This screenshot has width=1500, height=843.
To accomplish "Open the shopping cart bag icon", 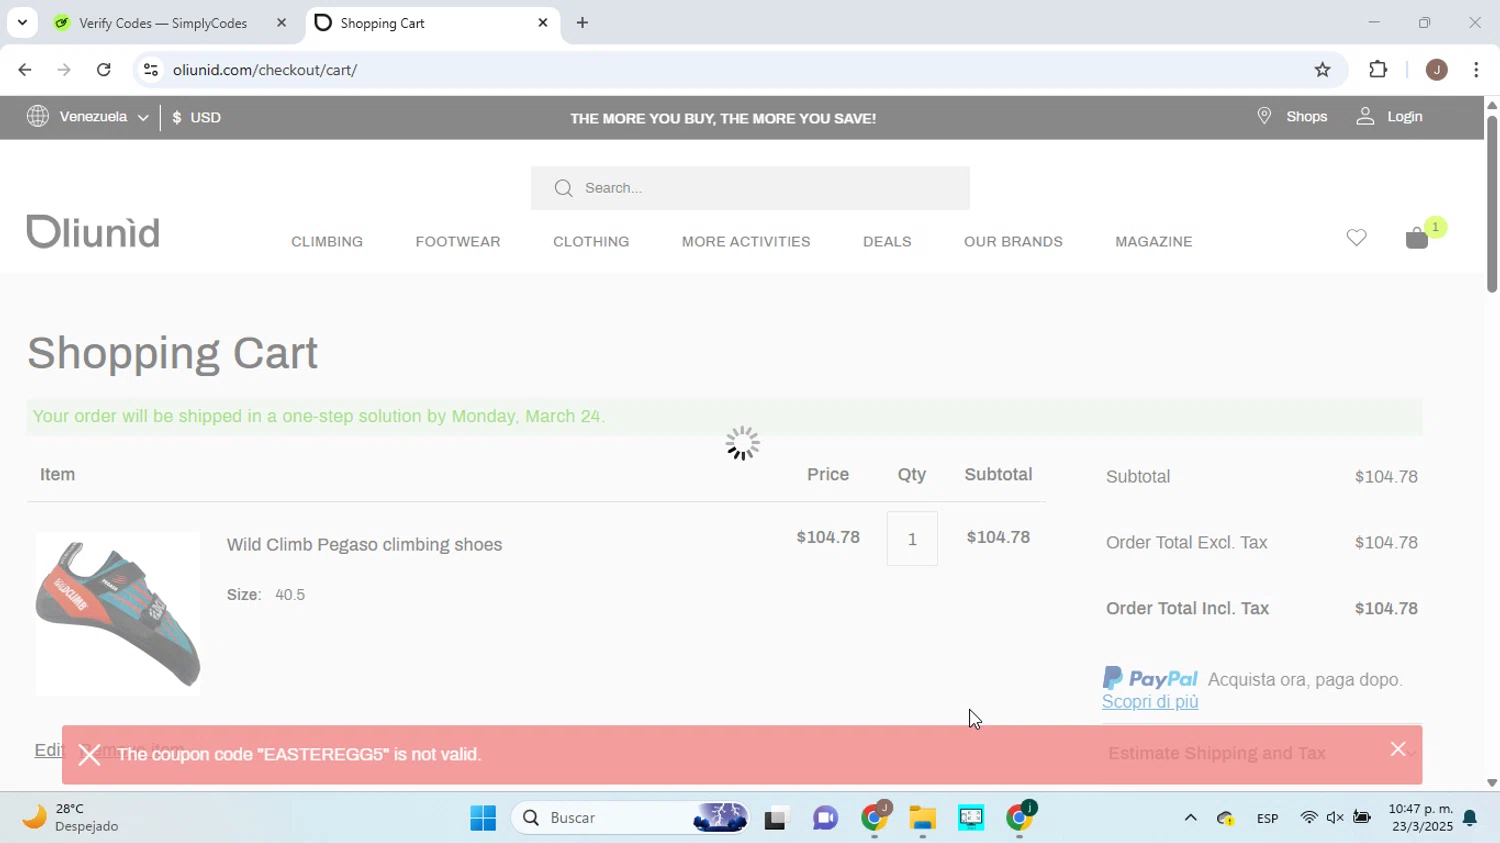I will pos(1417,238).
